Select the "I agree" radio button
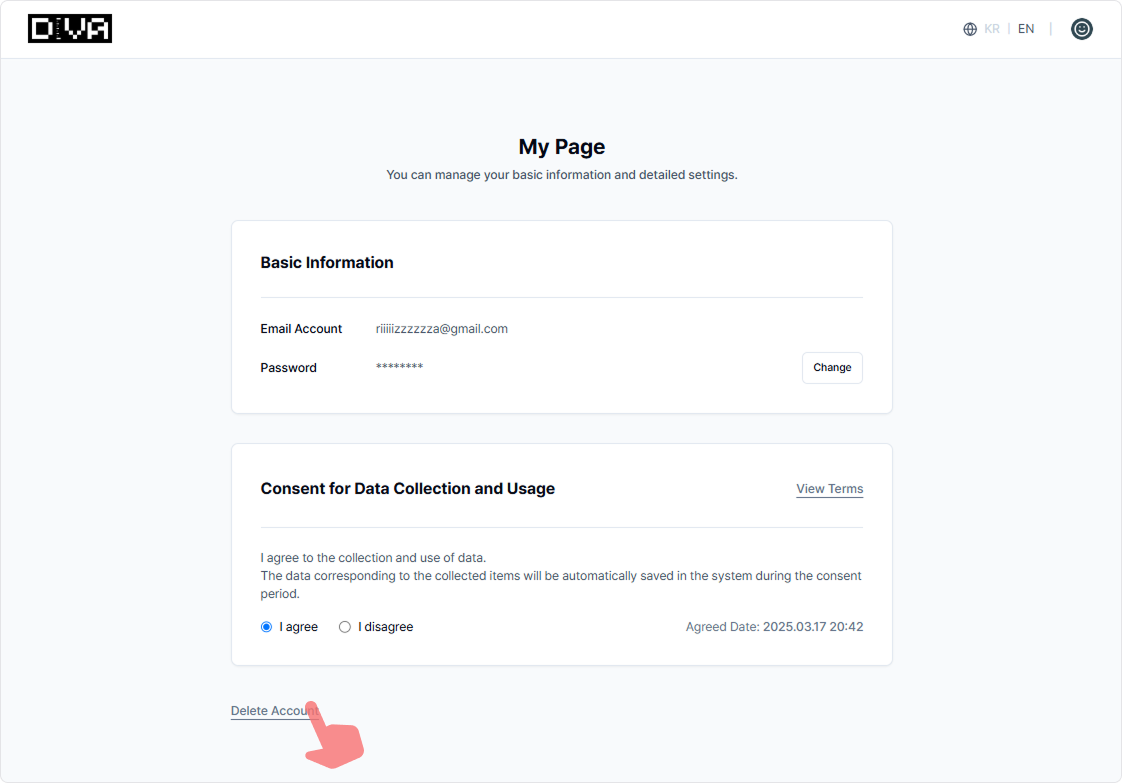 pyautogui.click(x=266, y=627)
